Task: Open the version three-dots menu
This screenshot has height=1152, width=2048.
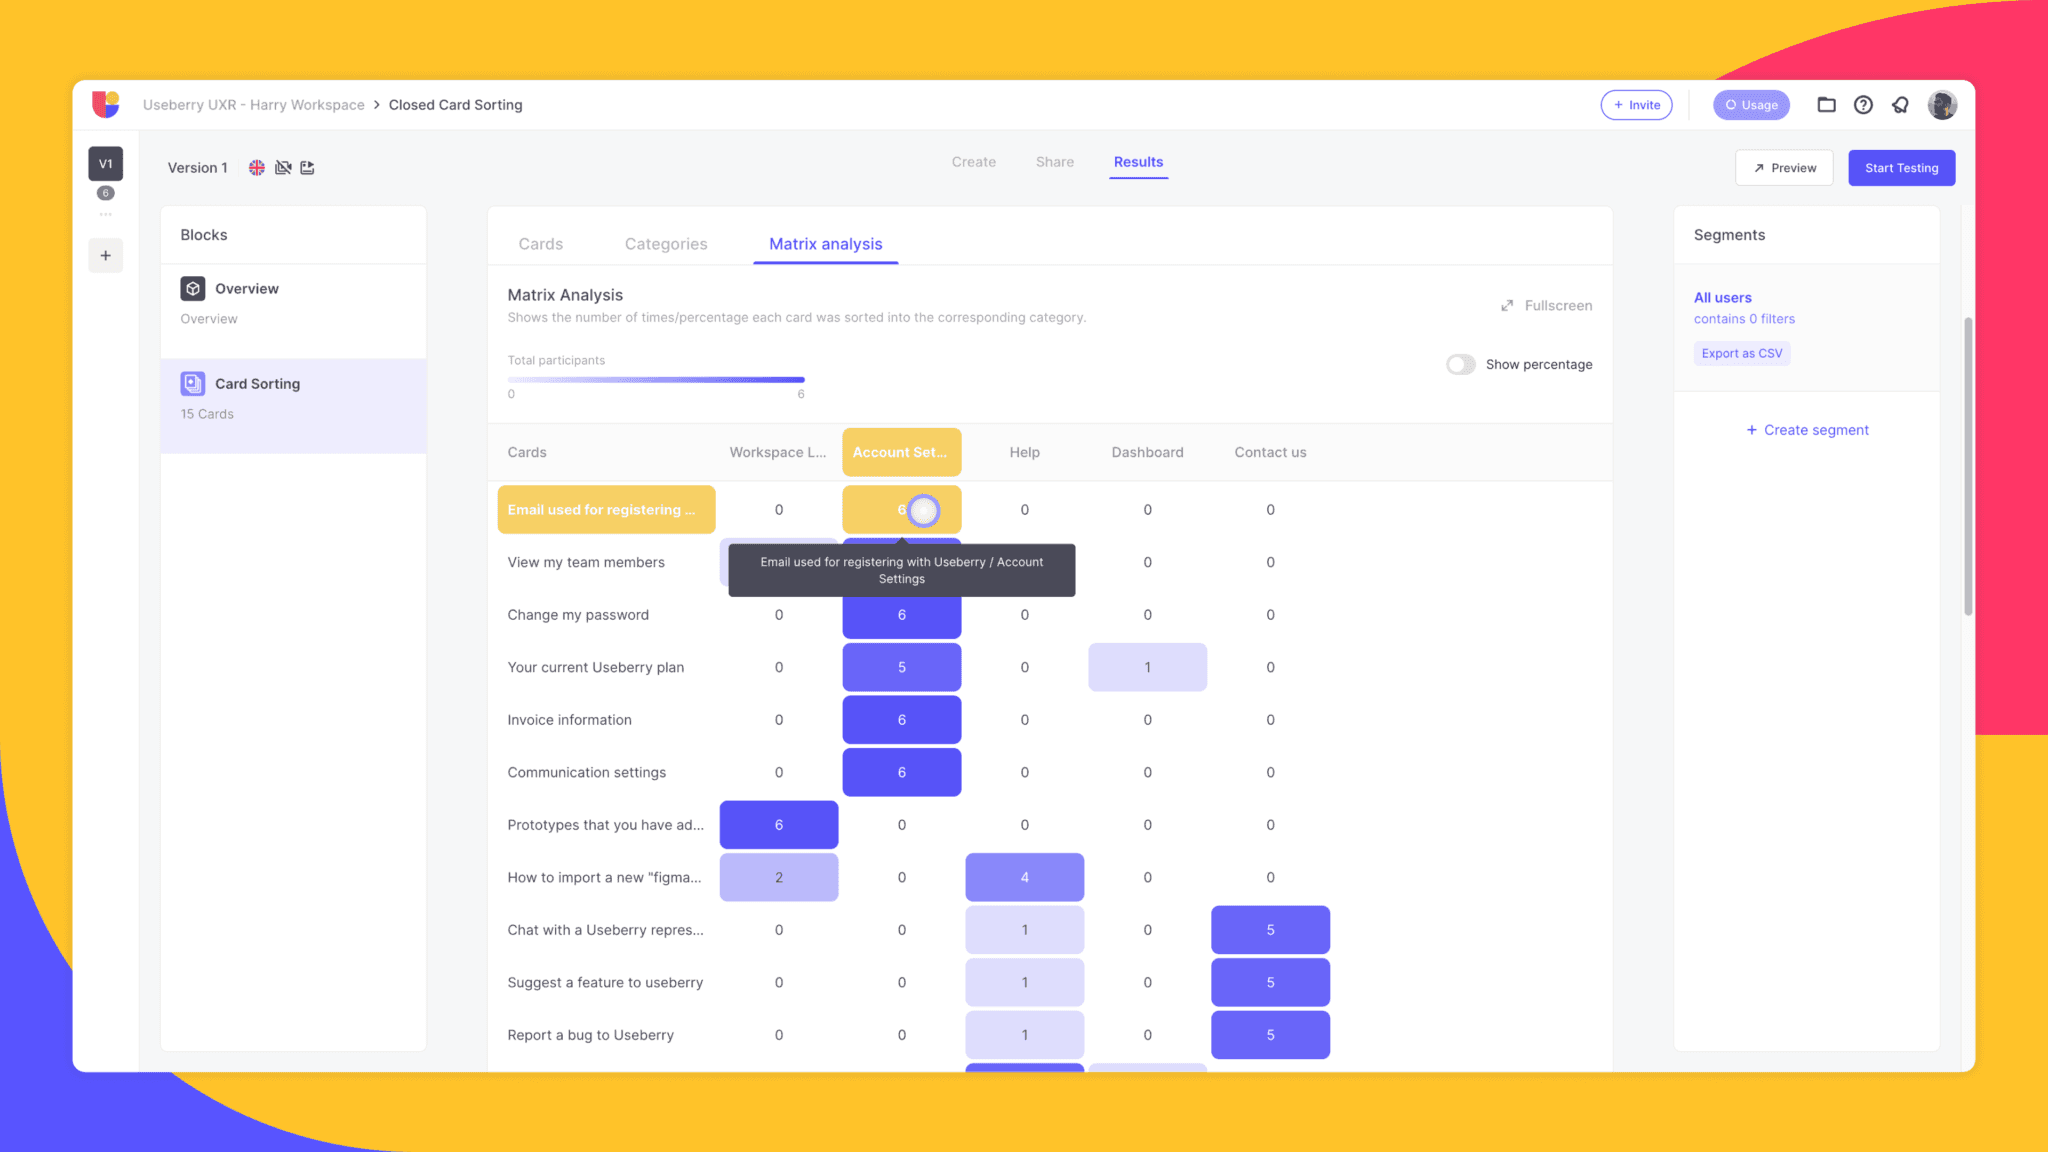Action: 106,215
